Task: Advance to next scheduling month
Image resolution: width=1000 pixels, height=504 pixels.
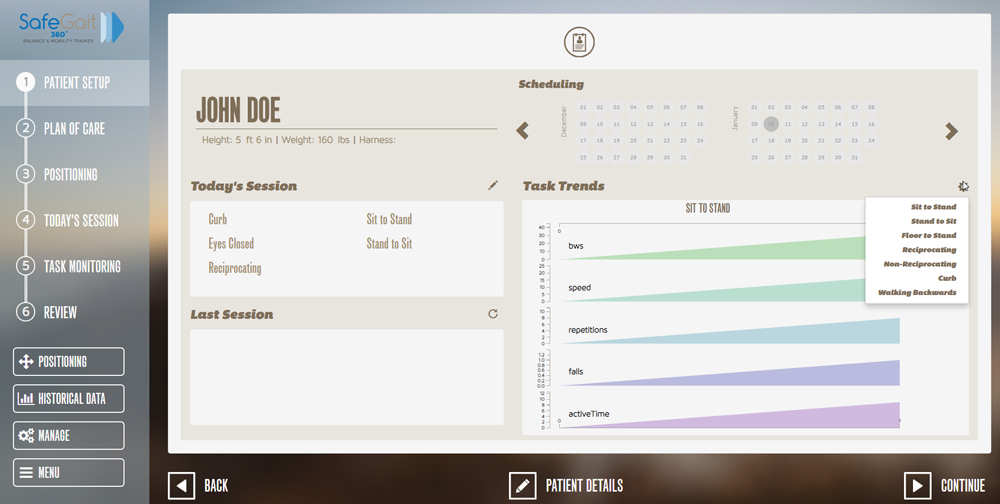Action: tap(951, 131)
